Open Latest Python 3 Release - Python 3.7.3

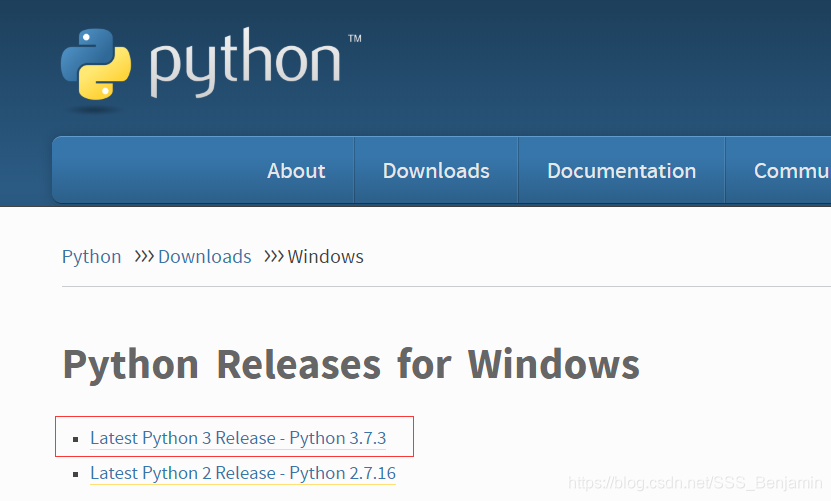[238, 438]
